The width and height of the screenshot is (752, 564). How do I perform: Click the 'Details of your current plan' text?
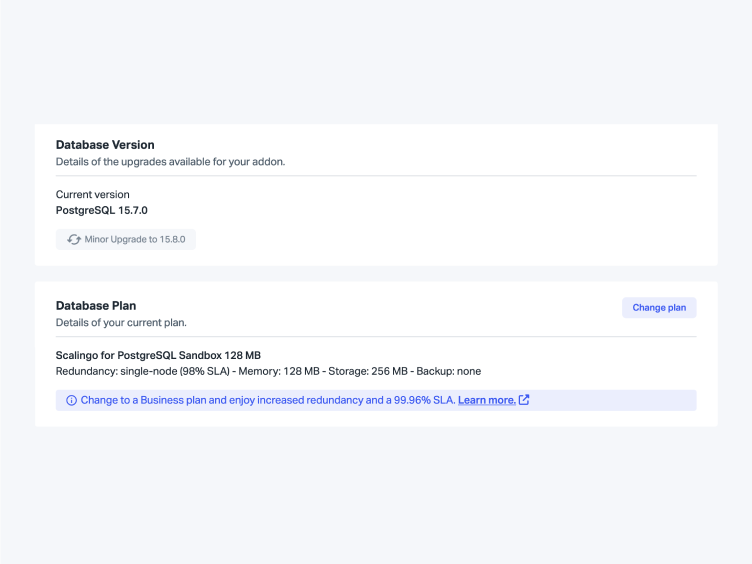[x=121, y=323]
